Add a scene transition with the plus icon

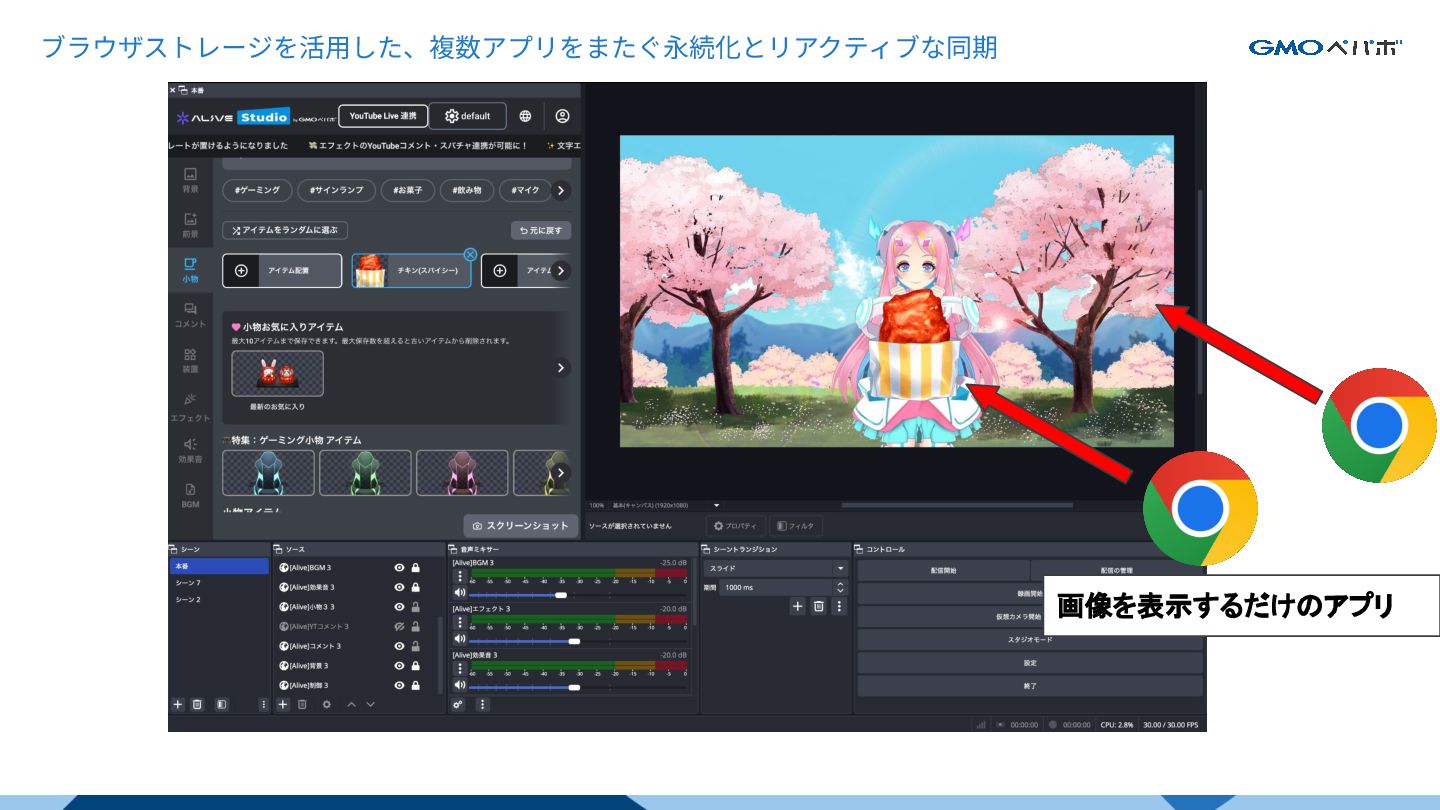797,606
